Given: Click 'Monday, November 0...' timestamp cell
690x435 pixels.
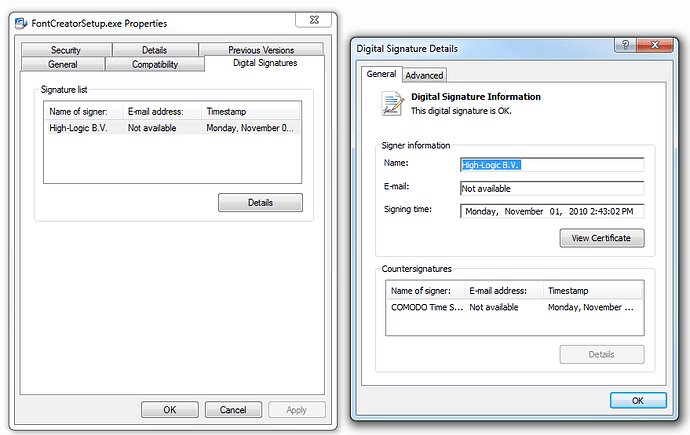Looking at the screenshot, I should (250, 128).
